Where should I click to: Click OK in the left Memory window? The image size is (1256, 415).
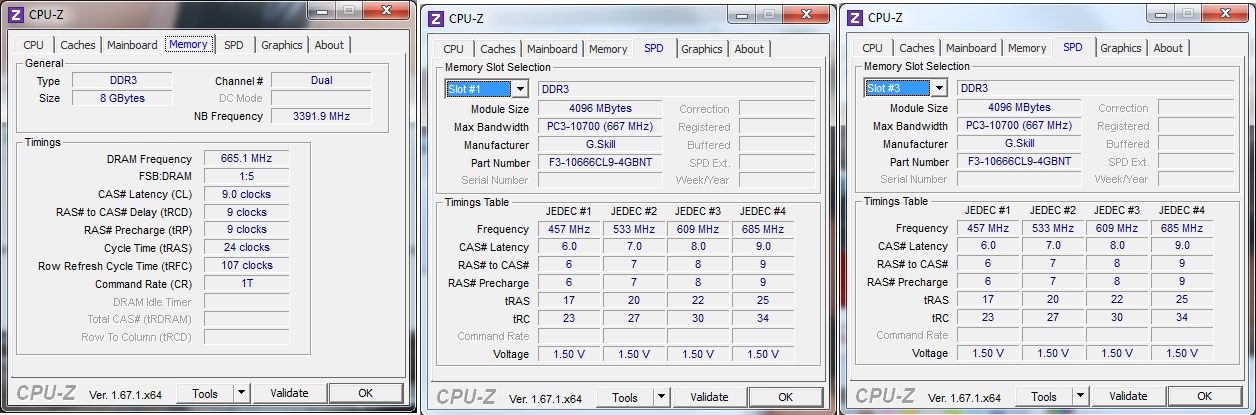click(366, 393)
